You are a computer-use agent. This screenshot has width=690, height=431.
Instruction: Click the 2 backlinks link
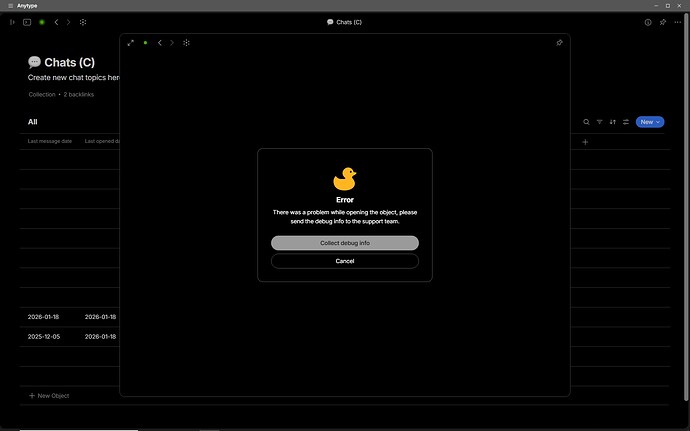79,94
